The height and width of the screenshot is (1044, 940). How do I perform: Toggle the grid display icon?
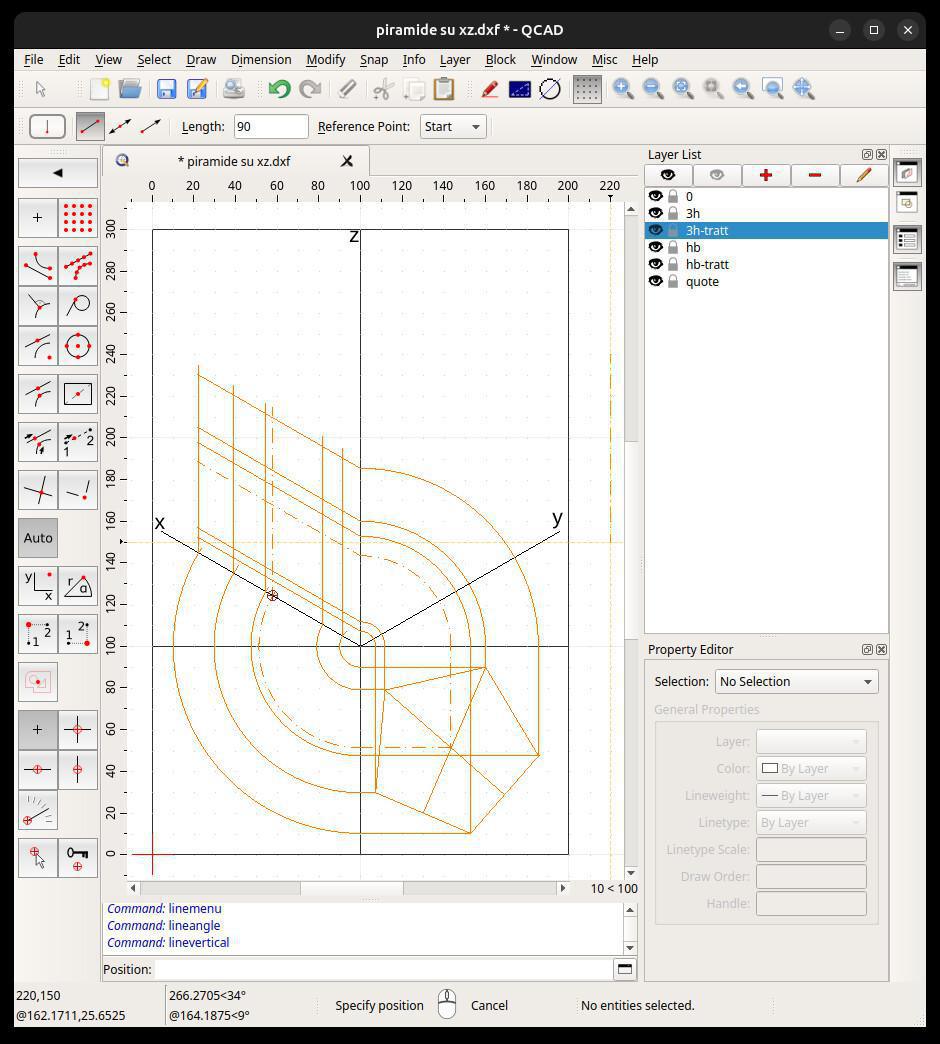(587, 89)
